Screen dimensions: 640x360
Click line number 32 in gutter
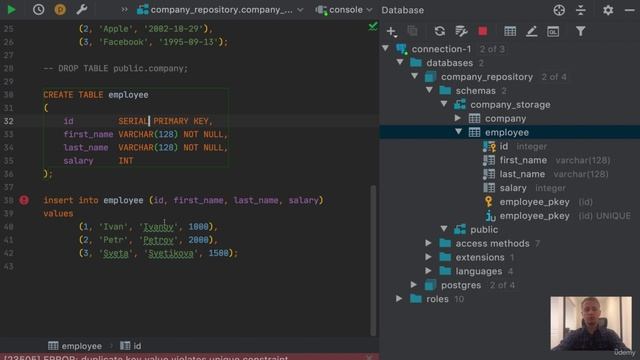9,121
